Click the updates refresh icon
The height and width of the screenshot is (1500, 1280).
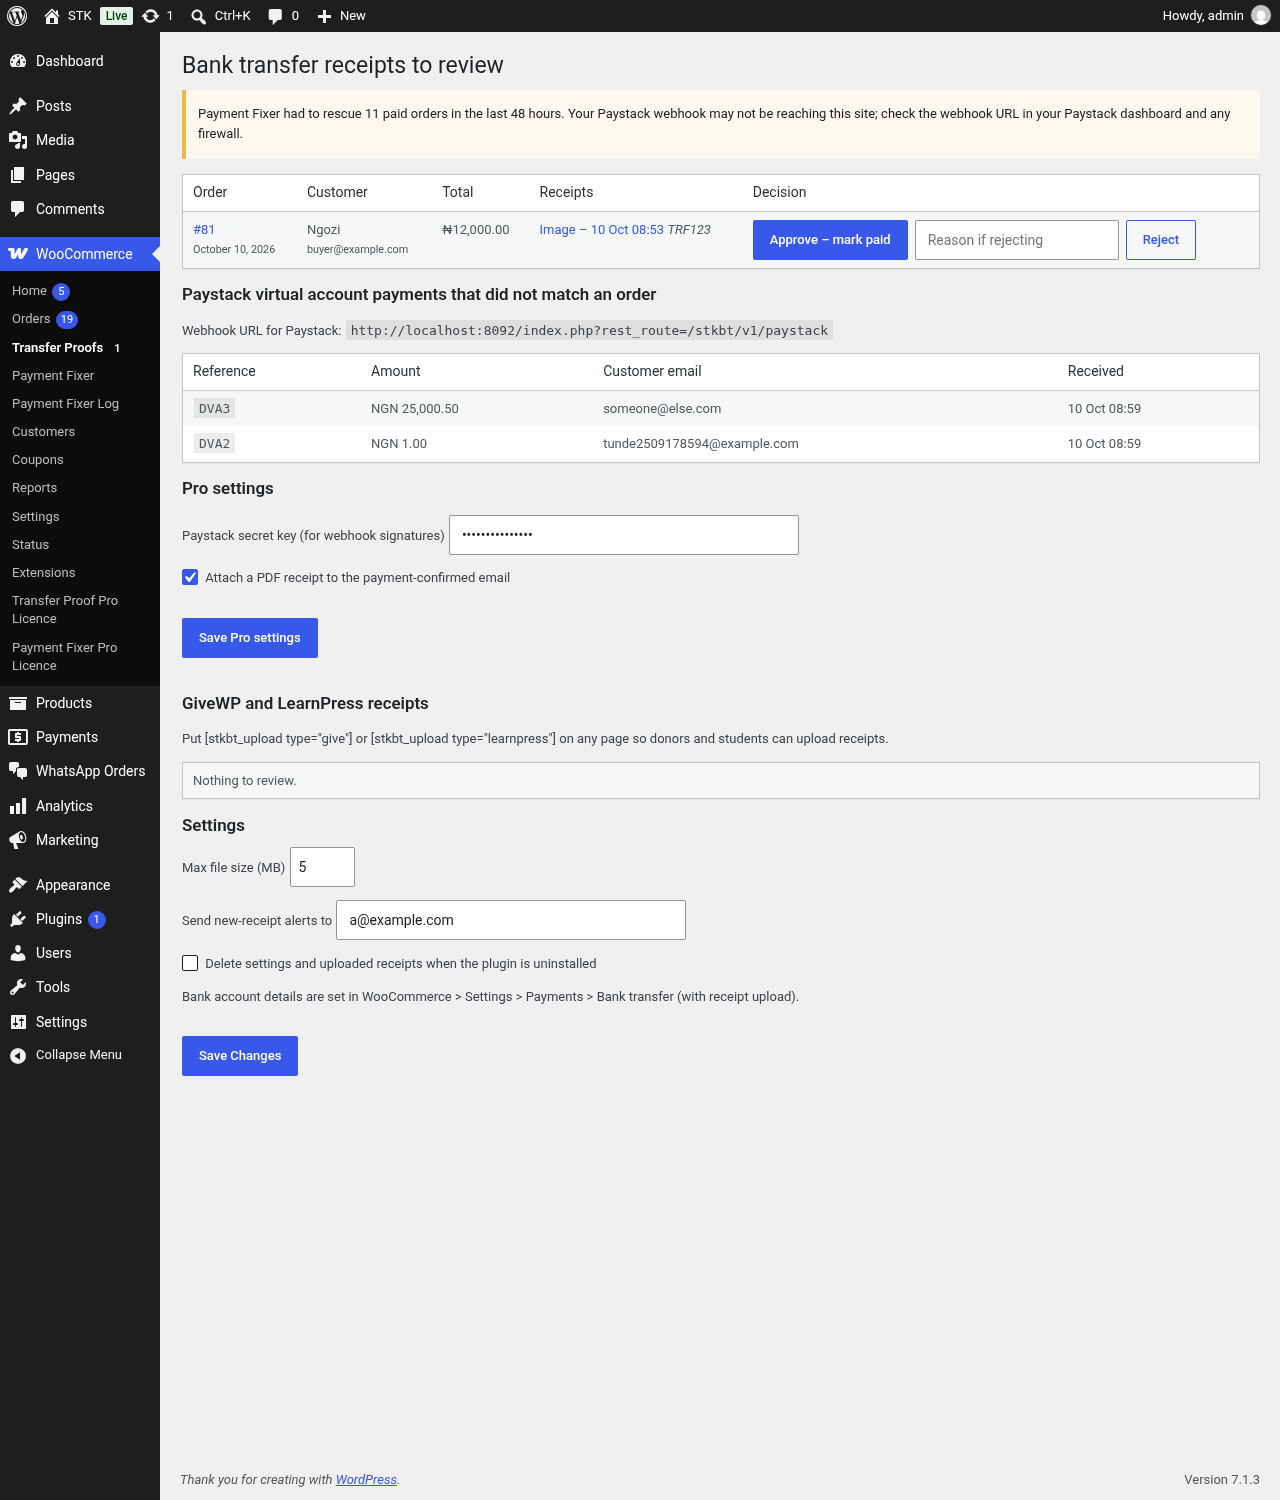[150, 16]
